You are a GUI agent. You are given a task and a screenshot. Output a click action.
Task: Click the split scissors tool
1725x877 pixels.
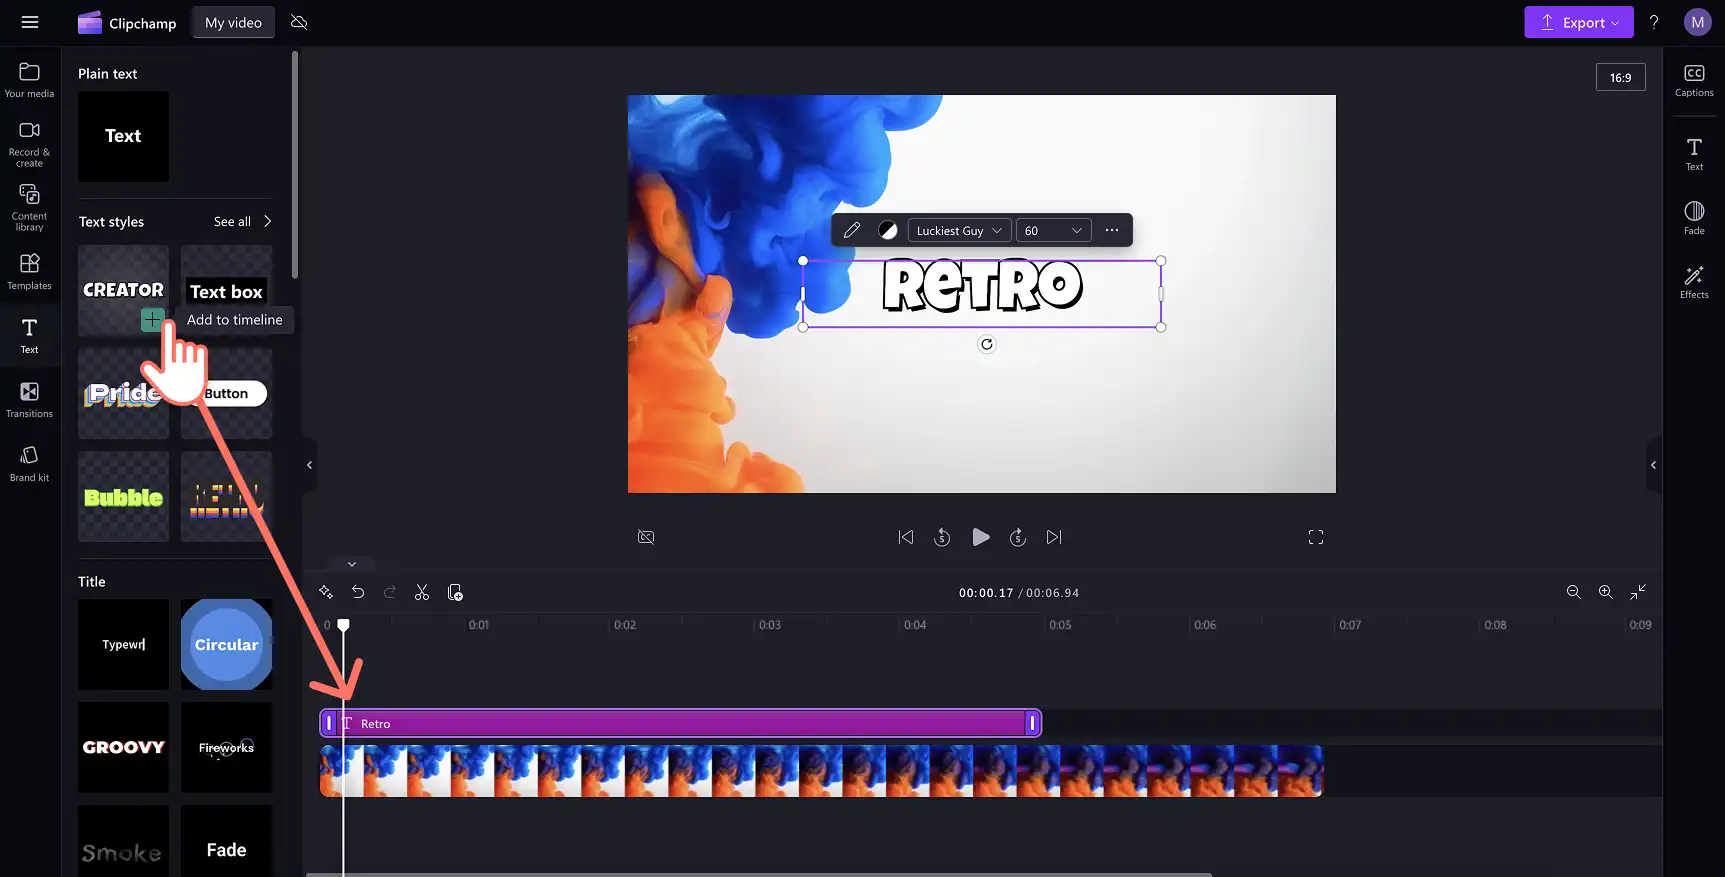(422, 593)
